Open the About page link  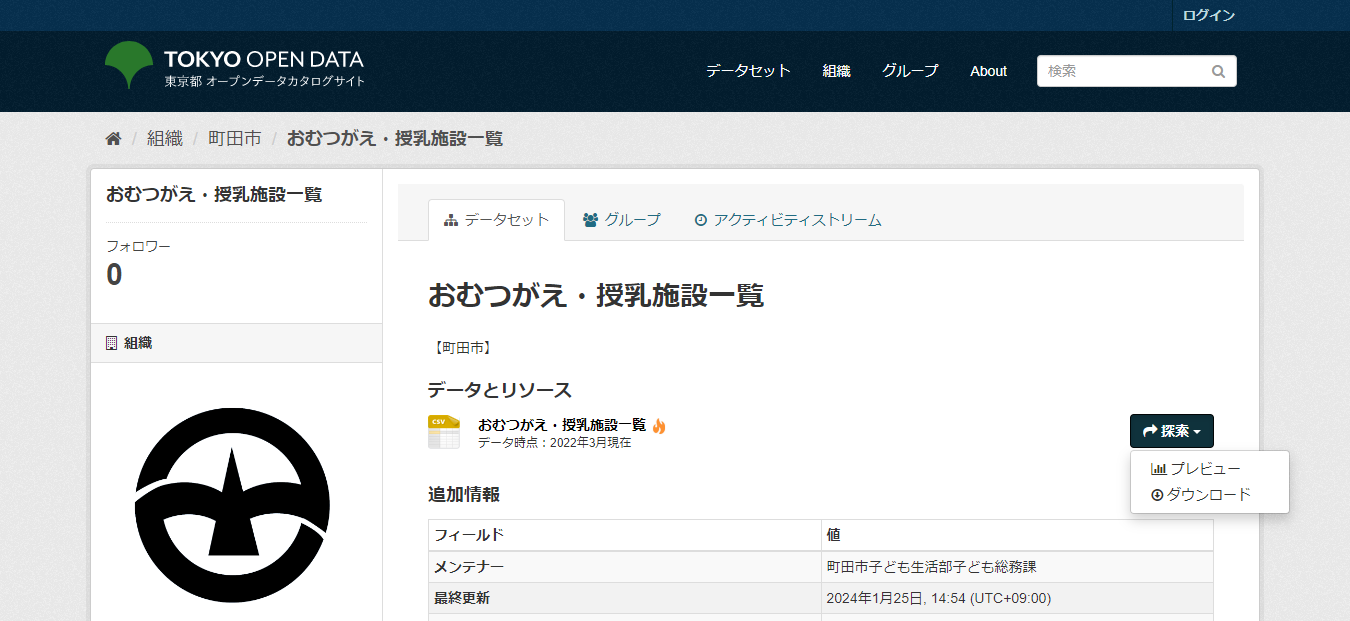click(988, 71)
